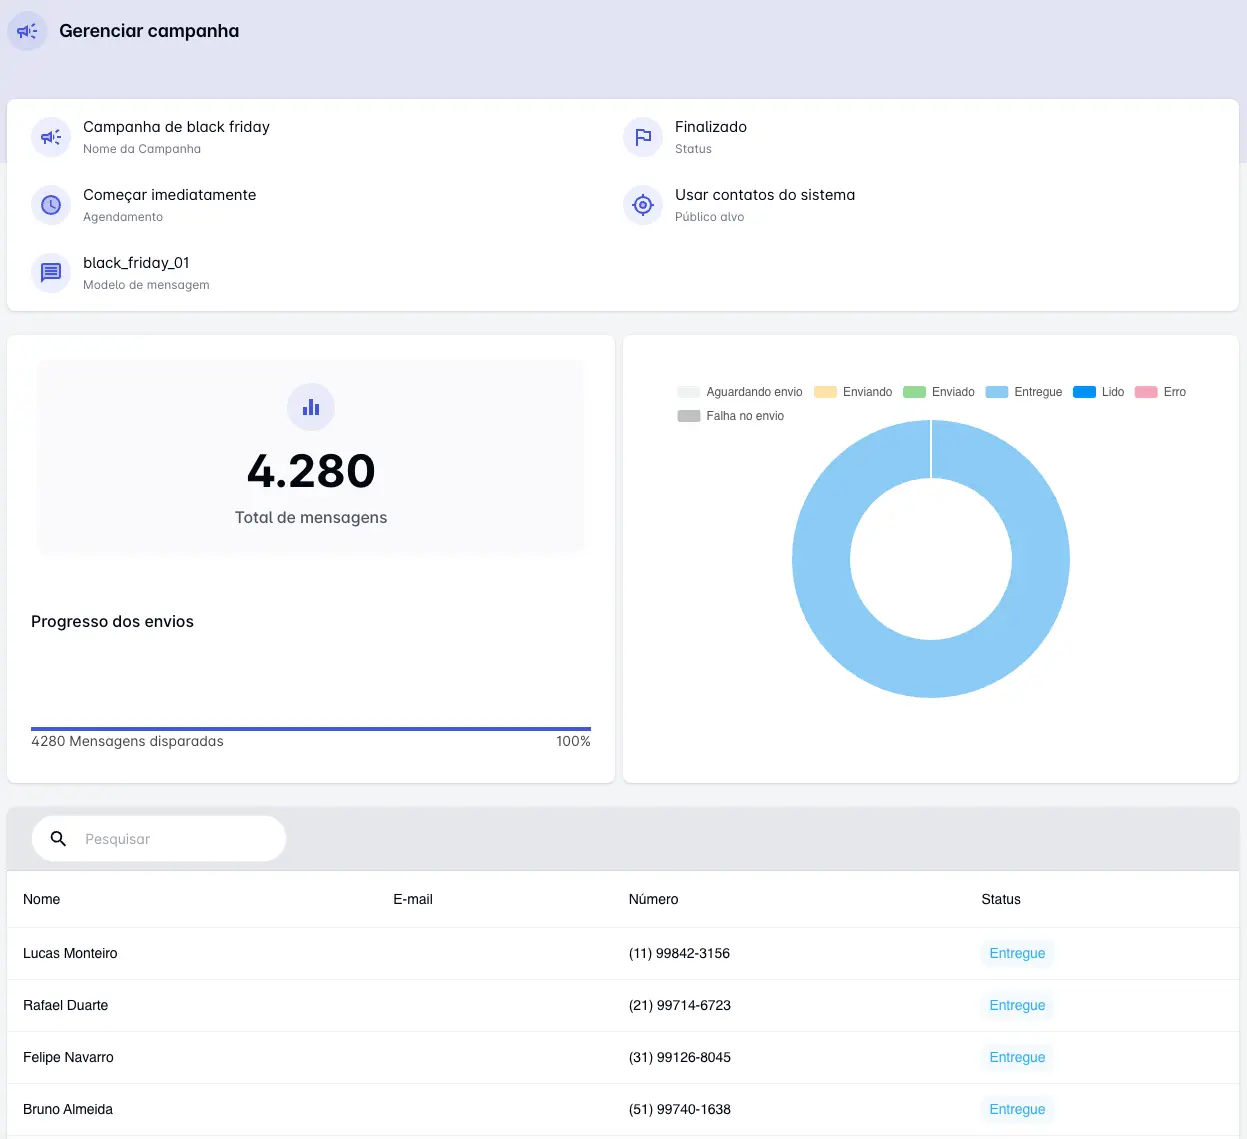Select the Rafael Duarte row name

(x=65, y=1005)
